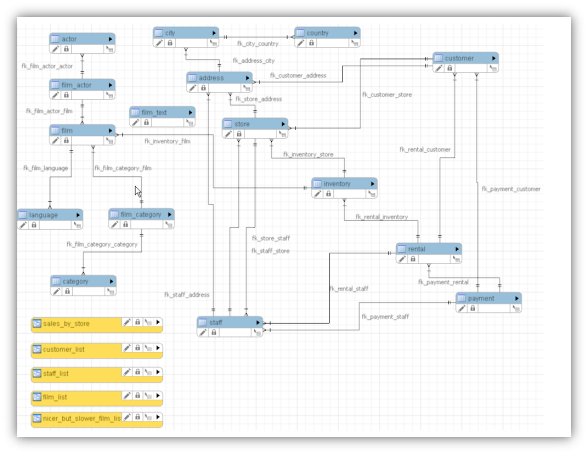The height and width of the screenshot is (454, 588).
Task: Select the fk_city_country relationship label
Action: coord(258,44)
